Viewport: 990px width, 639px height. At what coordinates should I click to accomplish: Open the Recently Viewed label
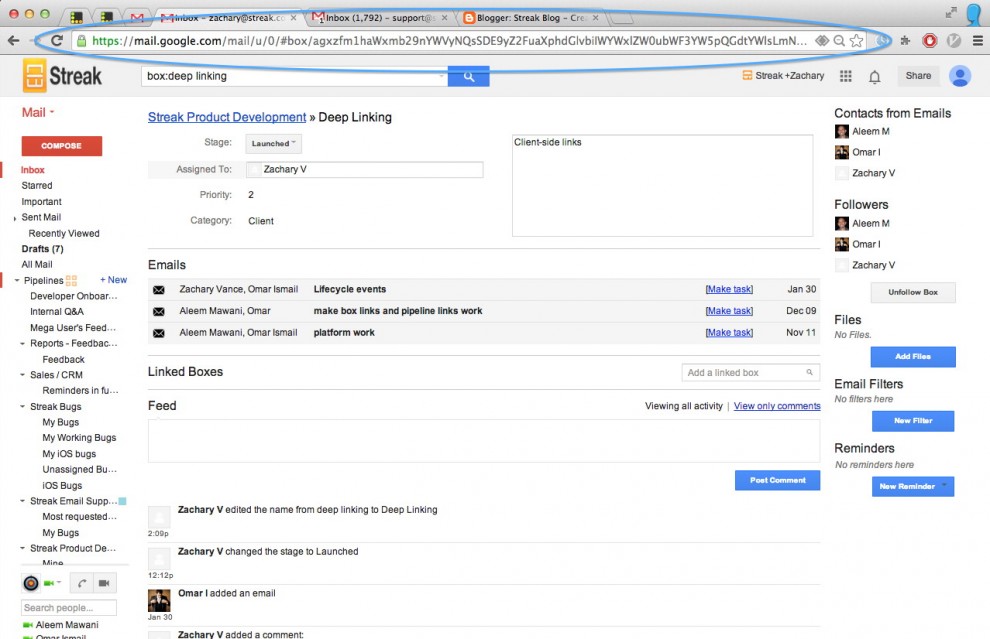64,234
